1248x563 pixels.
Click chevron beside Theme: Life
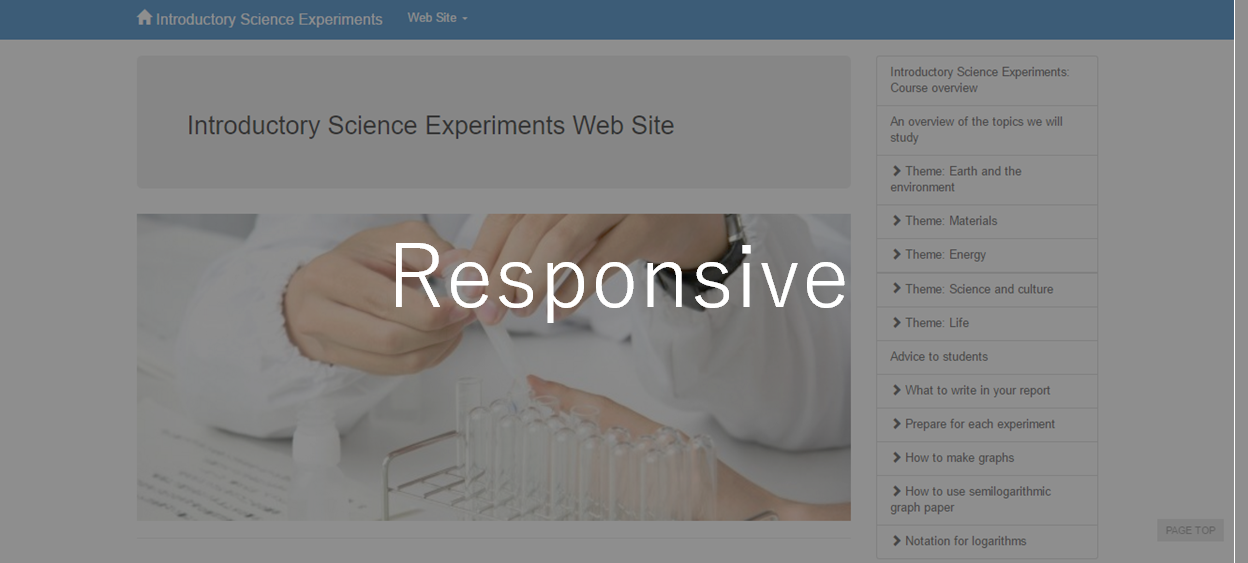[x=897, y=323]
